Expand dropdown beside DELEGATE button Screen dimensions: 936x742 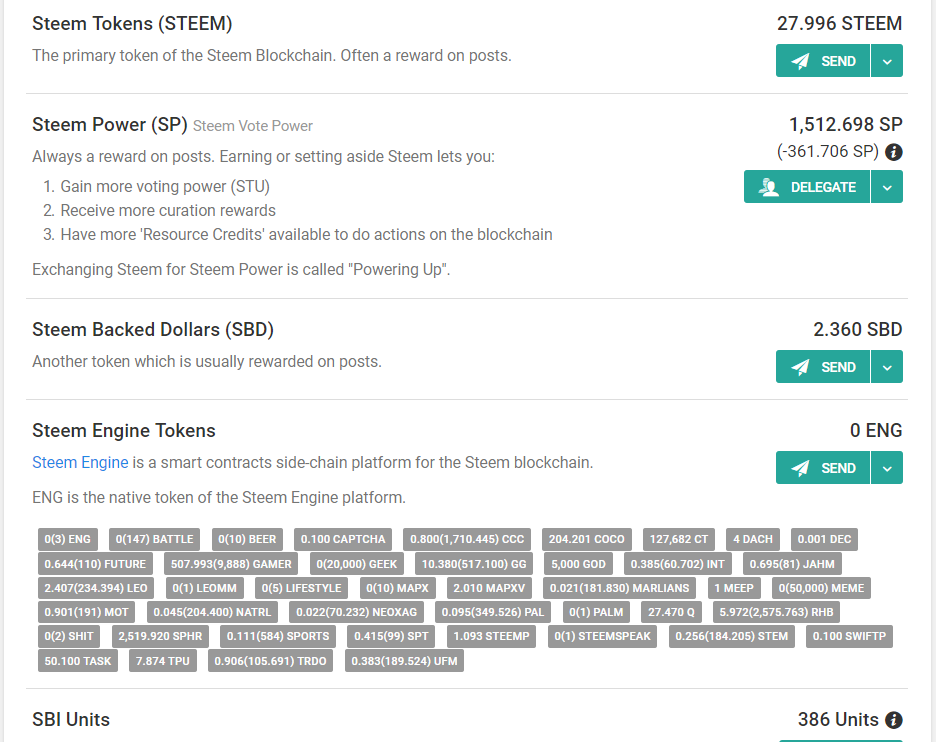click(x=887, y=187)
